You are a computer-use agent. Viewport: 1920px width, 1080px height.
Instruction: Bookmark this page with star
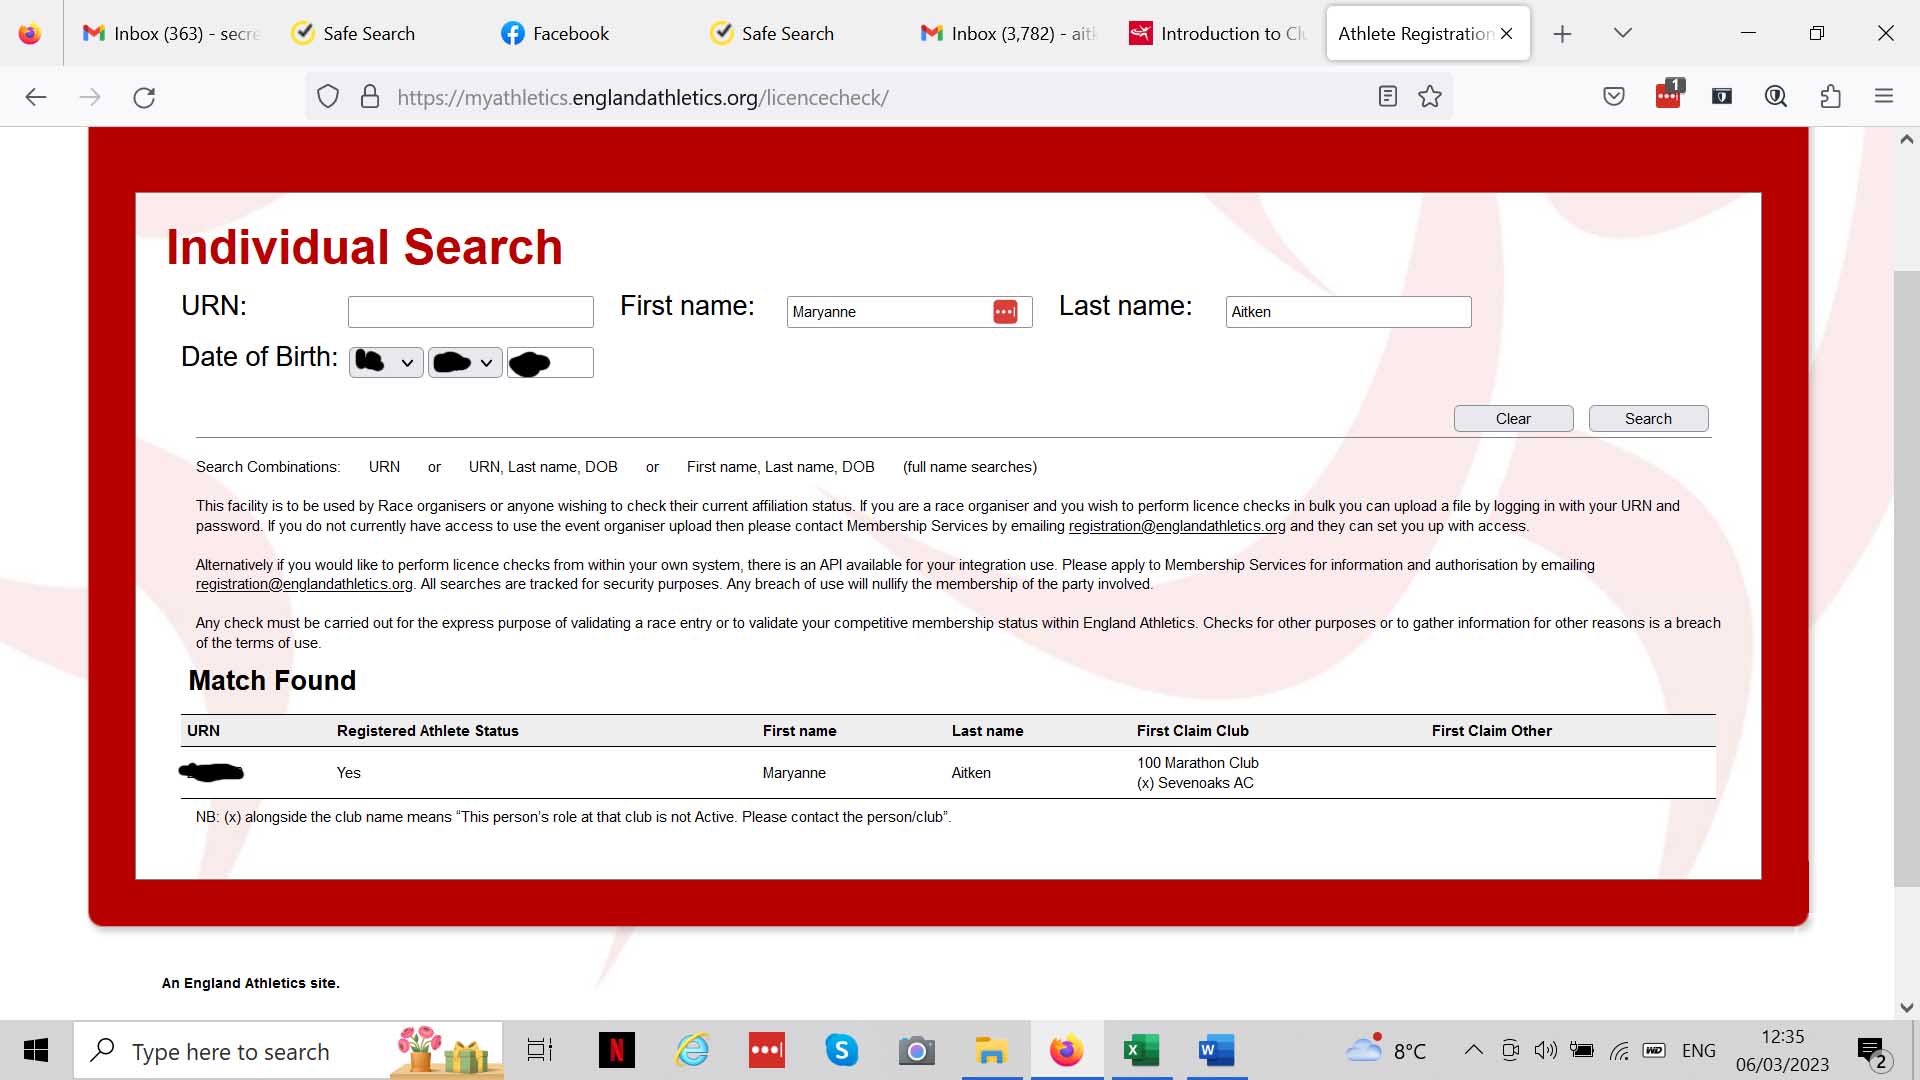[x=1430, y=97]
